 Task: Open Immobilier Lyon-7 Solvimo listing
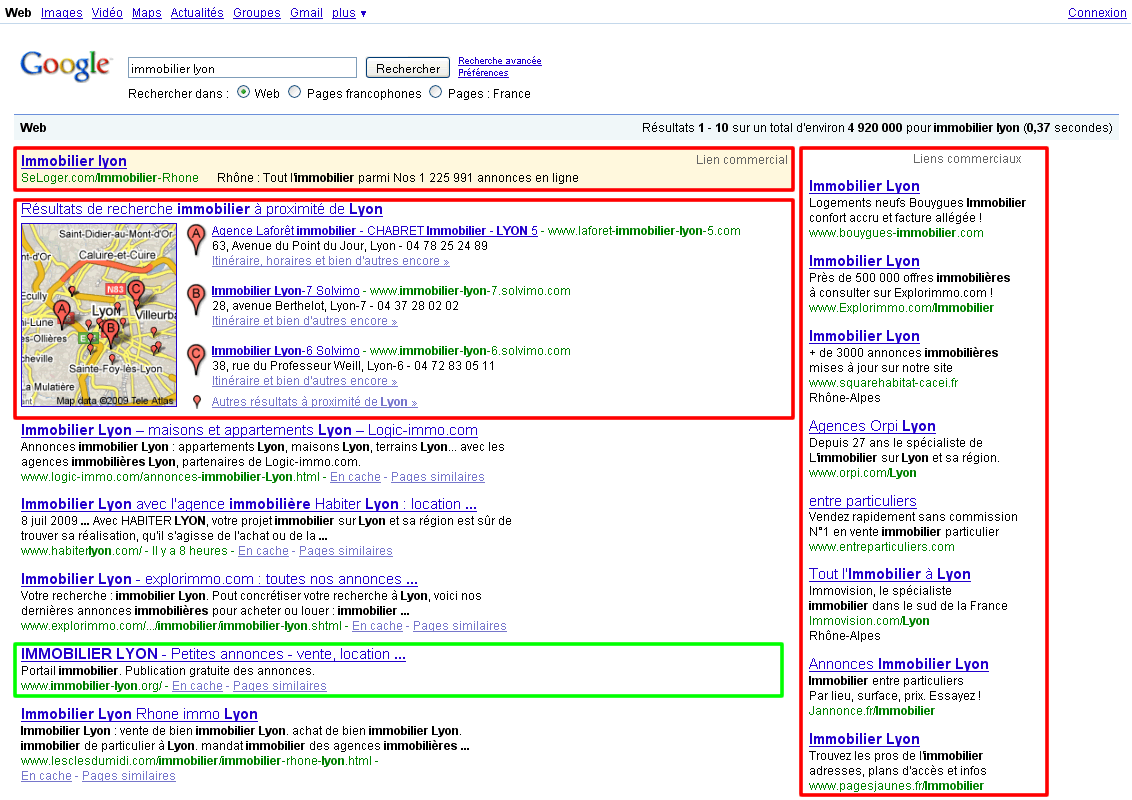285,291
